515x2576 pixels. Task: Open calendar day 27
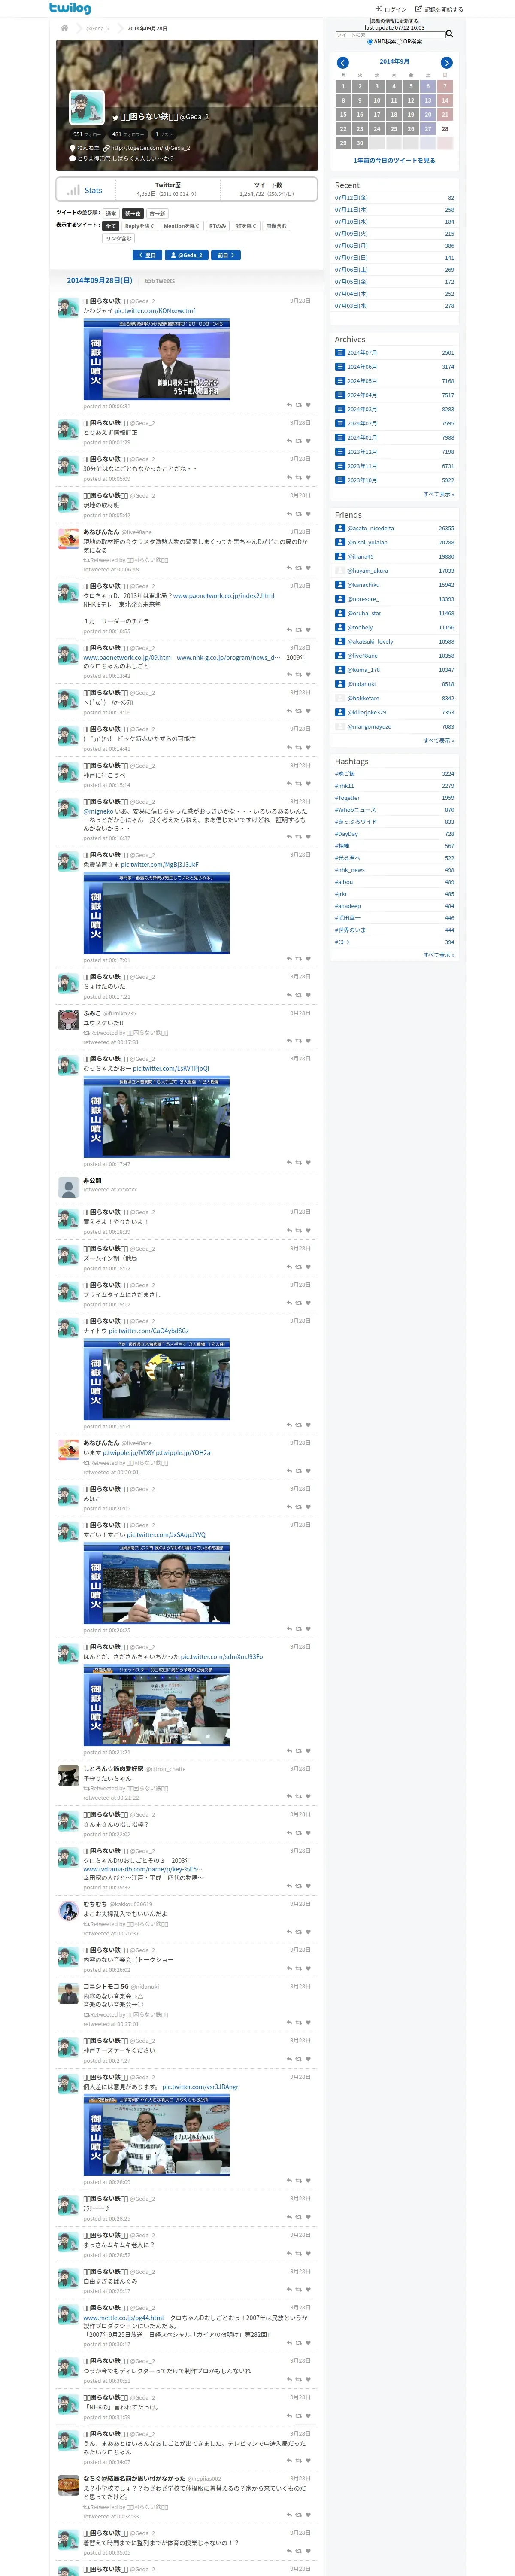coord(428,129)
